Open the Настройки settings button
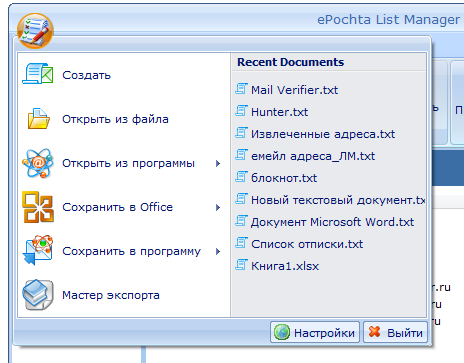The height and width of the screenshot is (363, 464). coord(315,332)
